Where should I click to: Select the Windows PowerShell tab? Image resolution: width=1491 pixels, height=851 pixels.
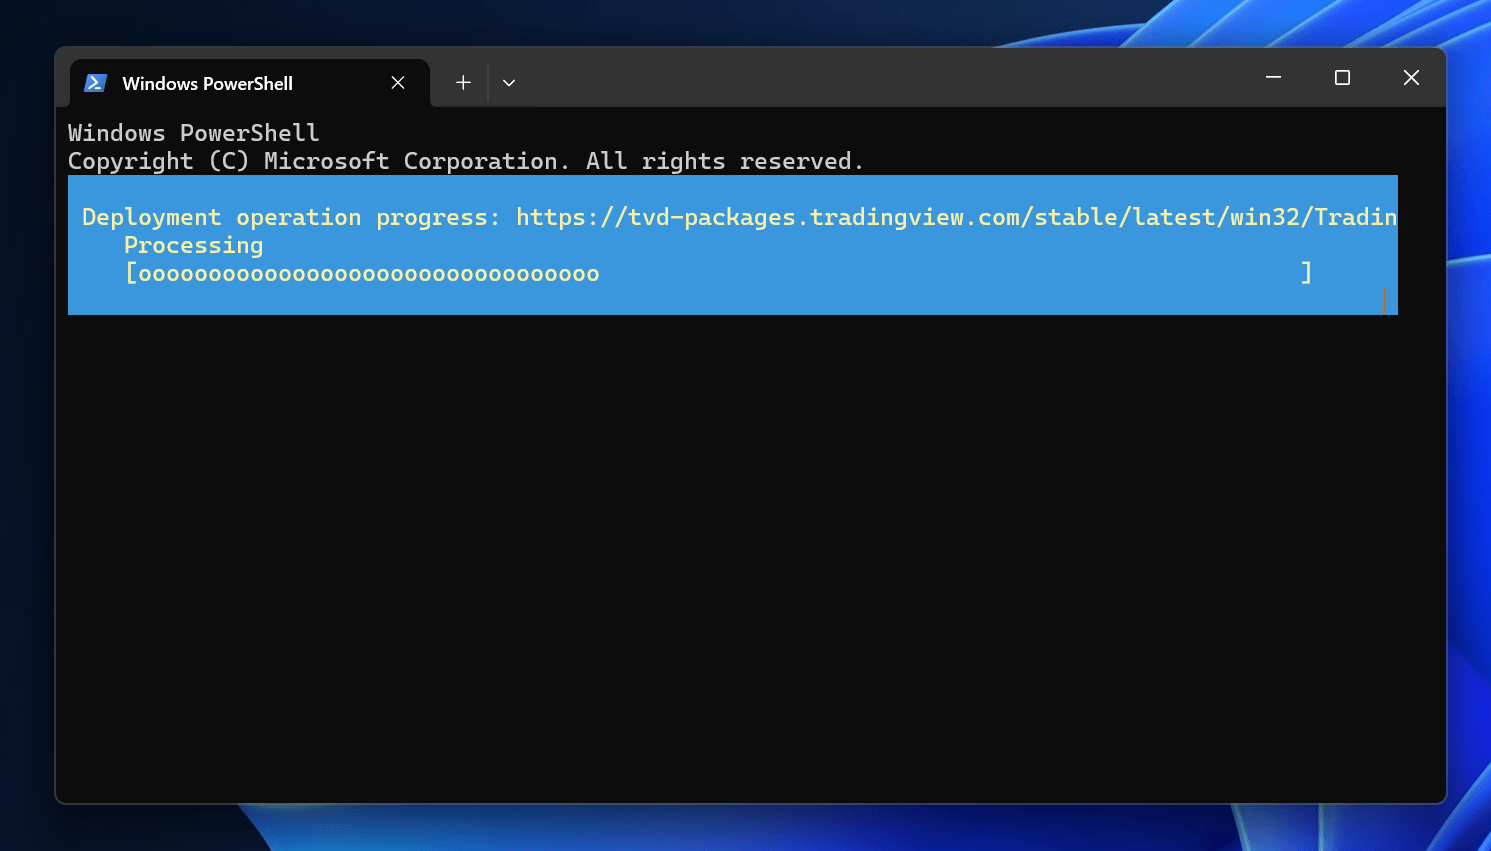tap(249, 83)
